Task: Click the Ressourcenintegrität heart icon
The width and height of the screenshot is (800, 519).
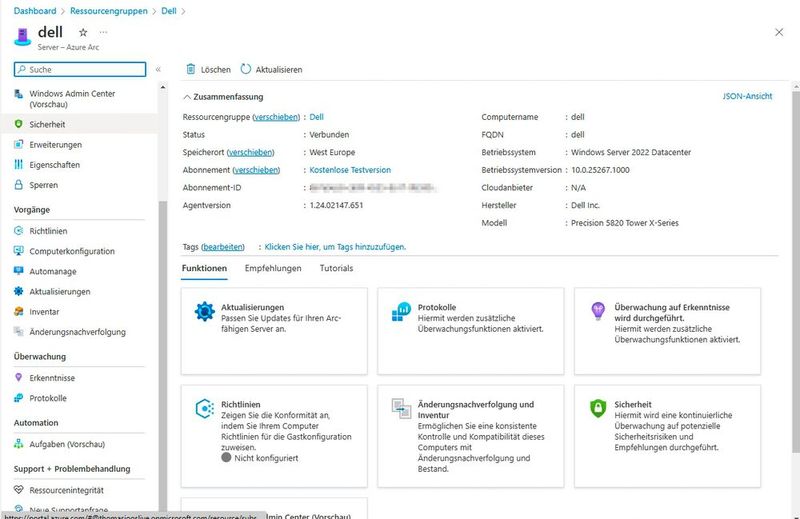Action: coord(18,490)
